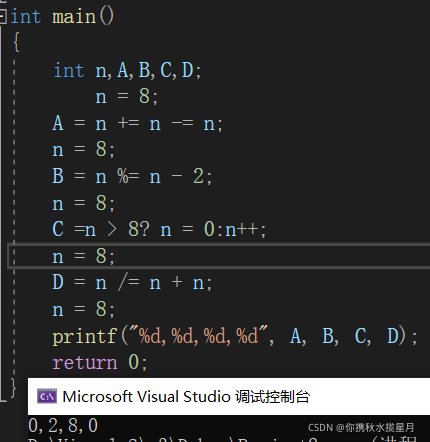Screen dimensions: 430x442
Task: Click the line 'B = n %= n - 2;'
Action: [132, 176]
